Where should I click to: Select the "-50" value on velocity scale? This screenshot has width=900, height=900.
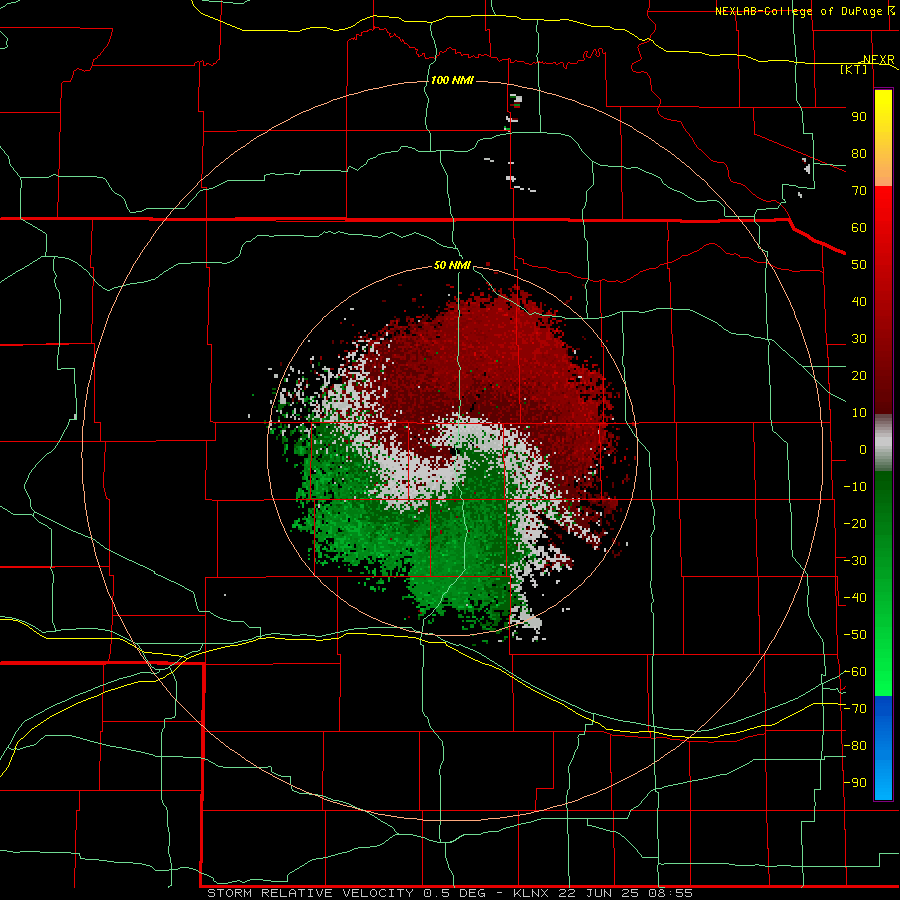coord(855,635)
